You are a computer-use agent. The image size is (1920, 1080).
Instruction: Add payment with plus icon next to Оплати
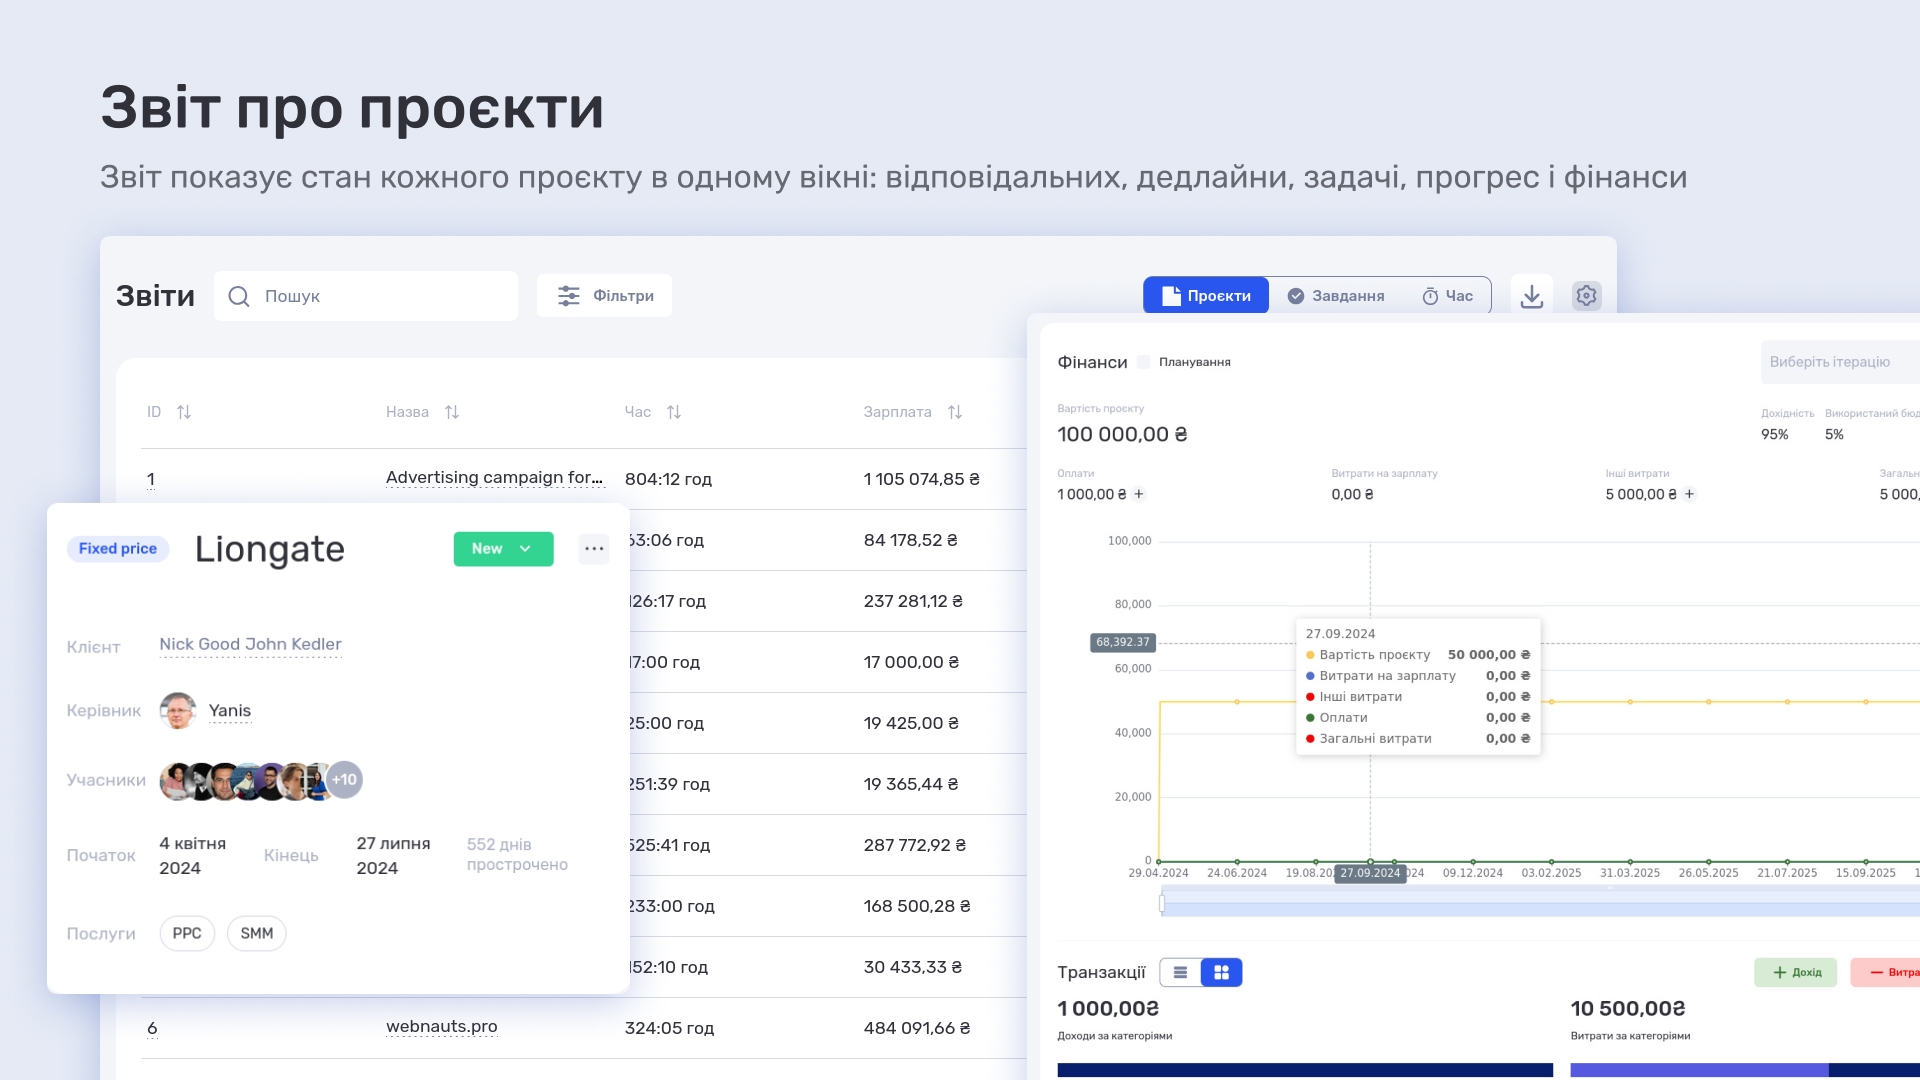[x=1141, y=494]
